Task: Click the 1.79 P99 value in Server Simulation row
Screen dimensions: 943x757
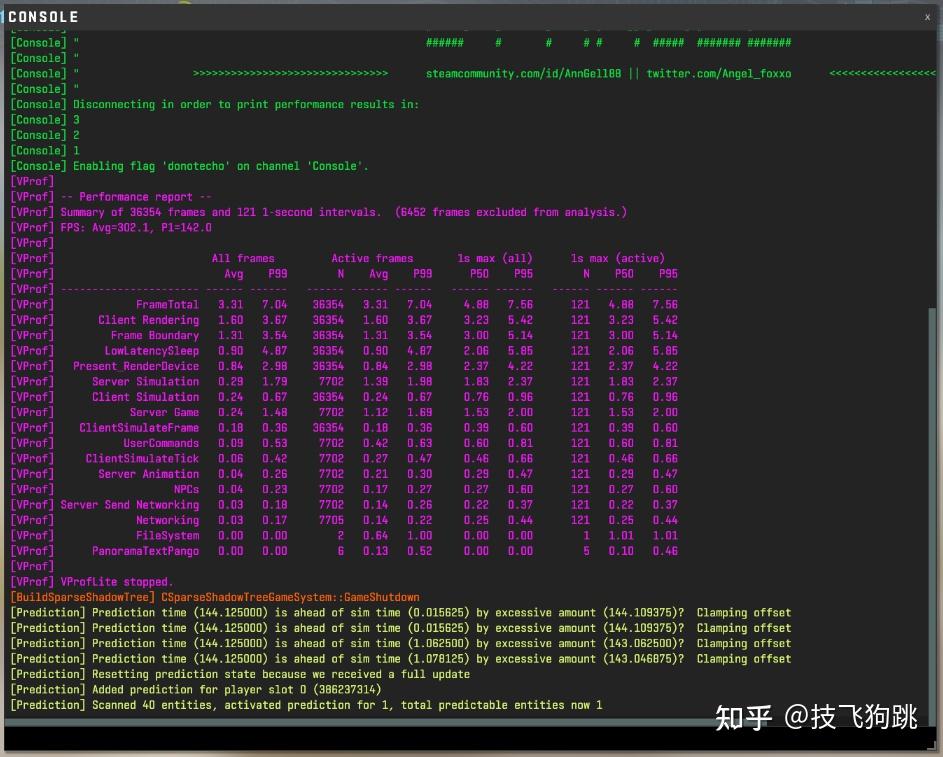Action: 274,382
